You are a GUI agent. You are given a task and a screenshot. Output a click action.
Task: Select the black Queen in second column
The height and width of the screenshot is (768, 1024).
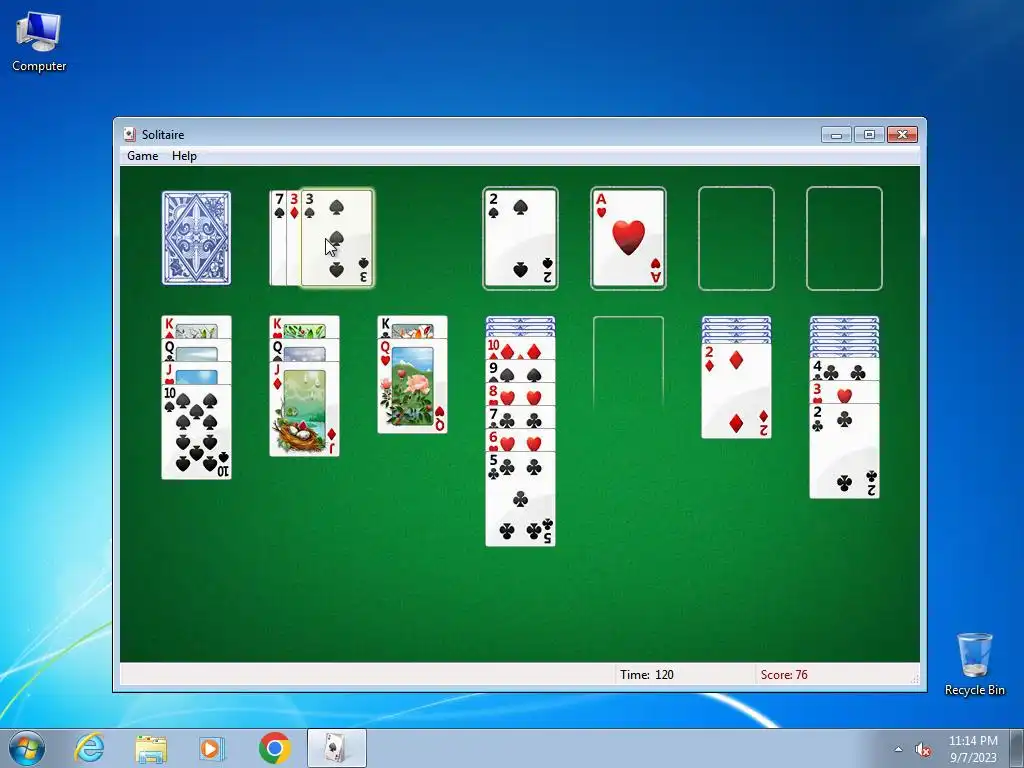[304, 350]
